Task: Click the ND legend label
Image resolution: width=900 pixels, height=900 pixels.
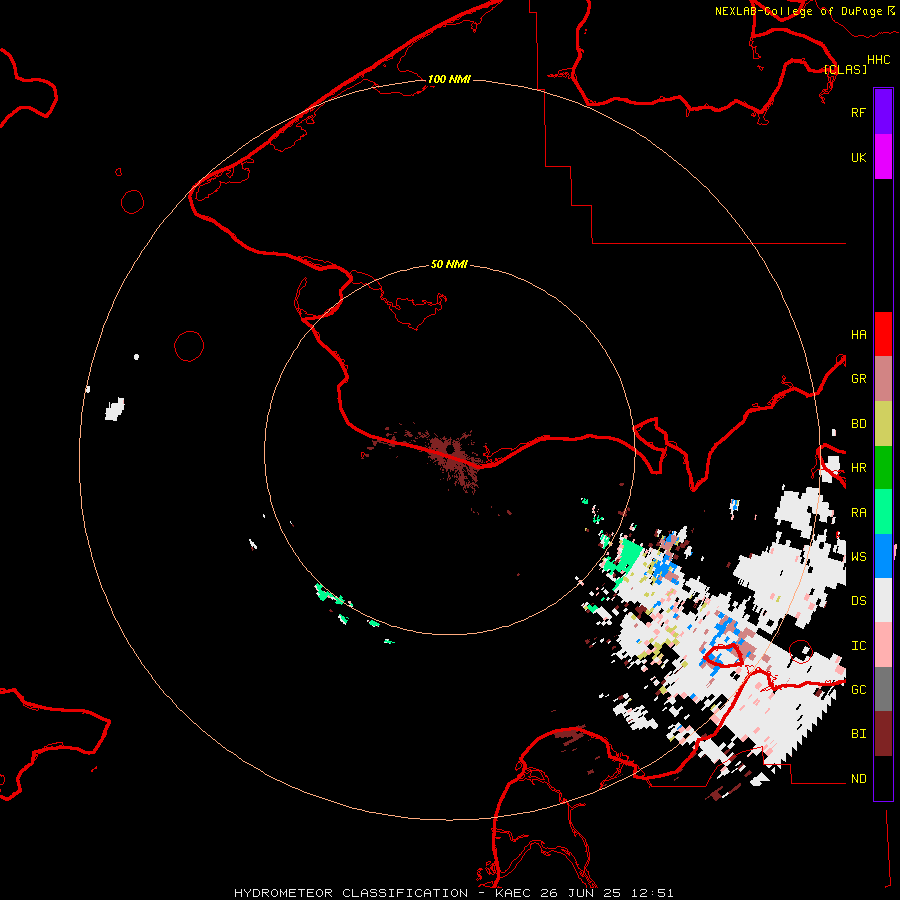Action: coord(858,779)
